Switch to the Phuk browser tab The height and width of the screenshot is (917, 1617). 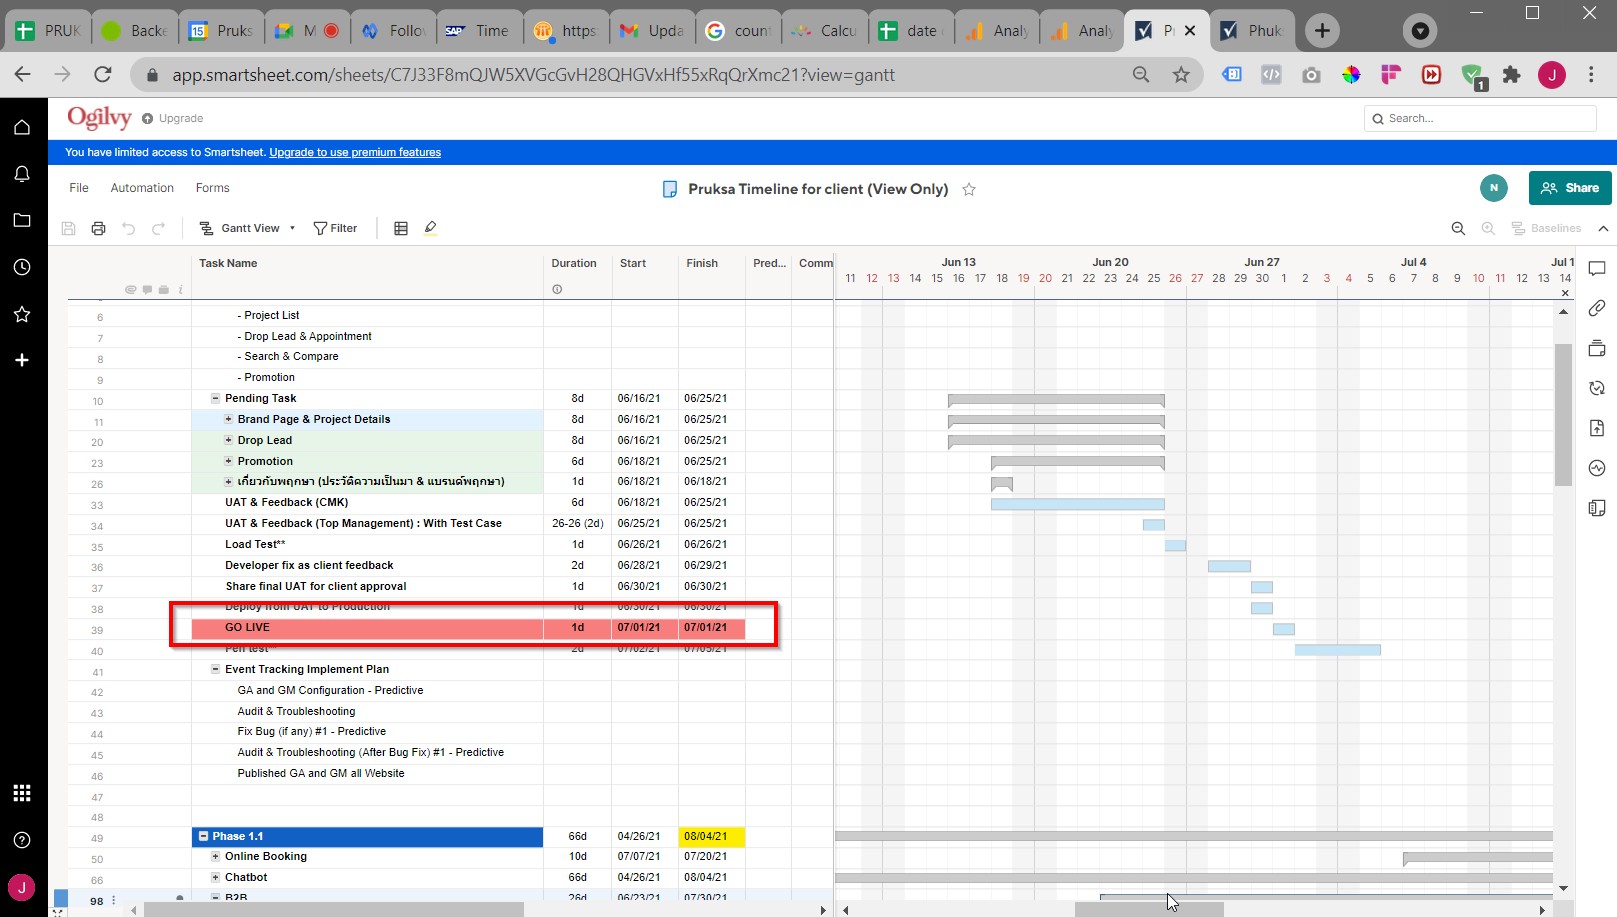pyautogui.click(x=1253, y=31)
